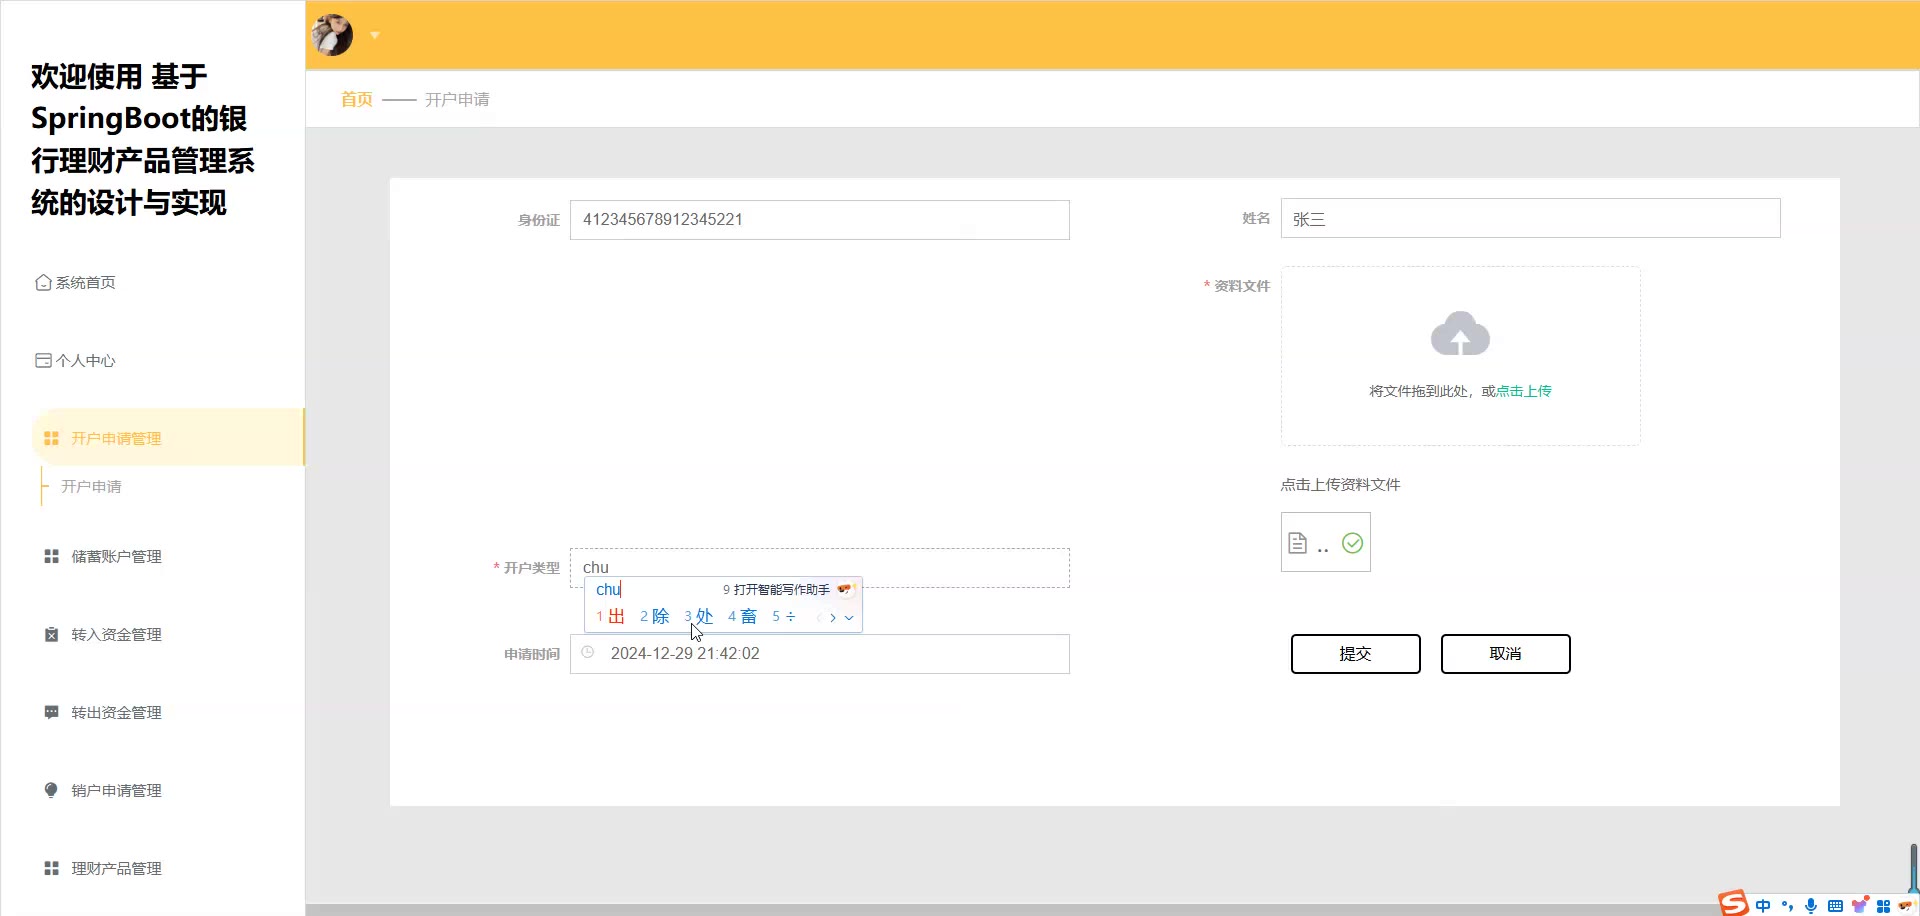Image resolution: width=1920 pixels, height=916 pixels.
Task: Choose candidate 出 in the IME popup
Action: click(615, 617)
